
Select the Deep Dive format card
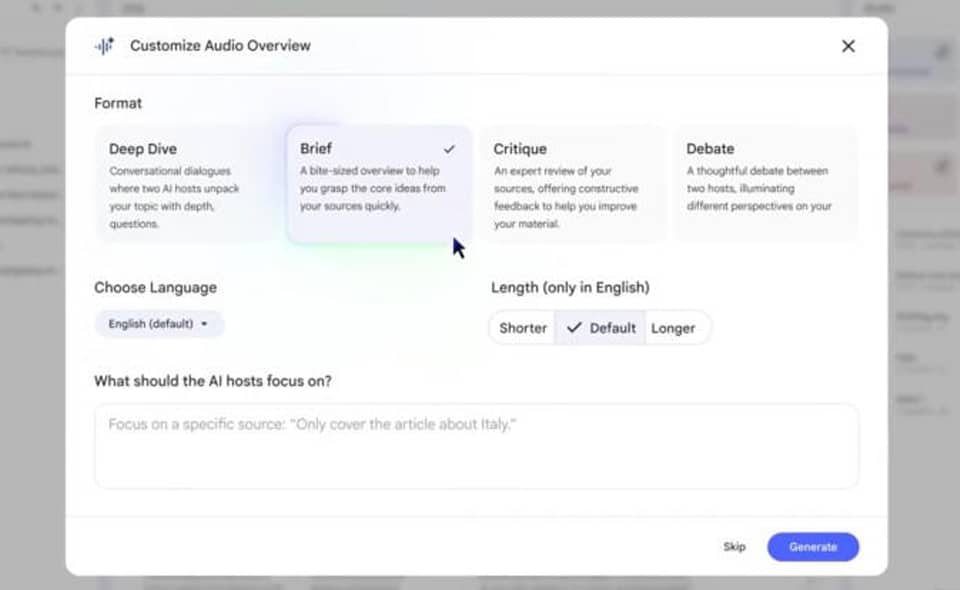click(186, 185)
